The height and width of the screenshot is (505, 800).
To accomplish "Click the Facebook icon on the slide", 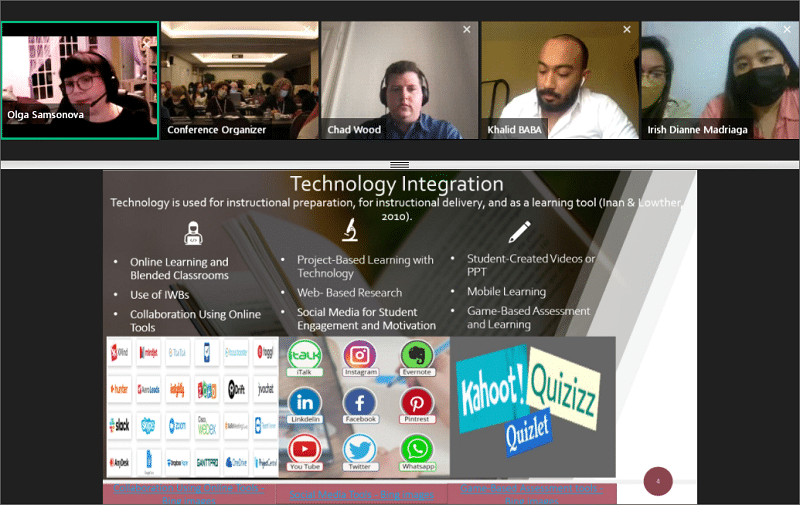I will coord(360,402).
